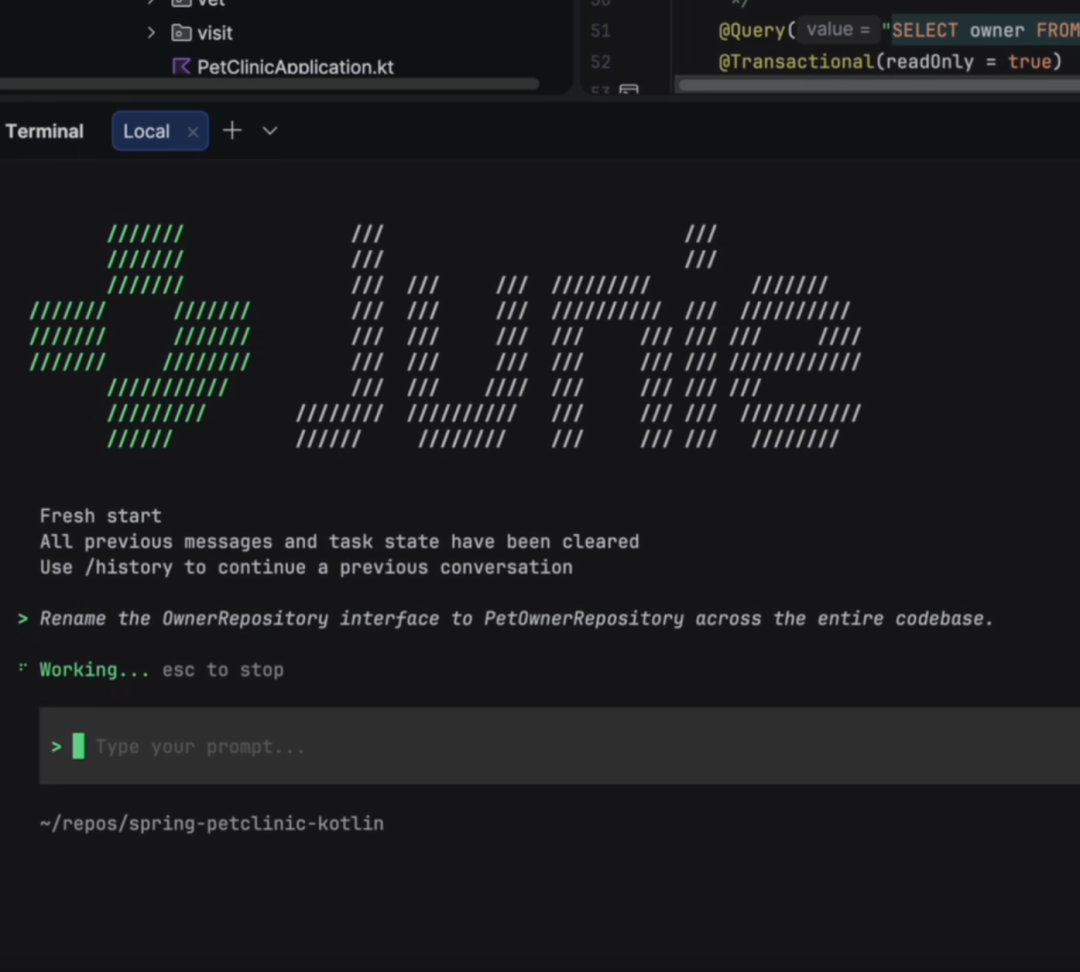Click the @Transactional annotation on line 52
The height and width of the screenshot is (972, 1080).
[x=796, y=62]
